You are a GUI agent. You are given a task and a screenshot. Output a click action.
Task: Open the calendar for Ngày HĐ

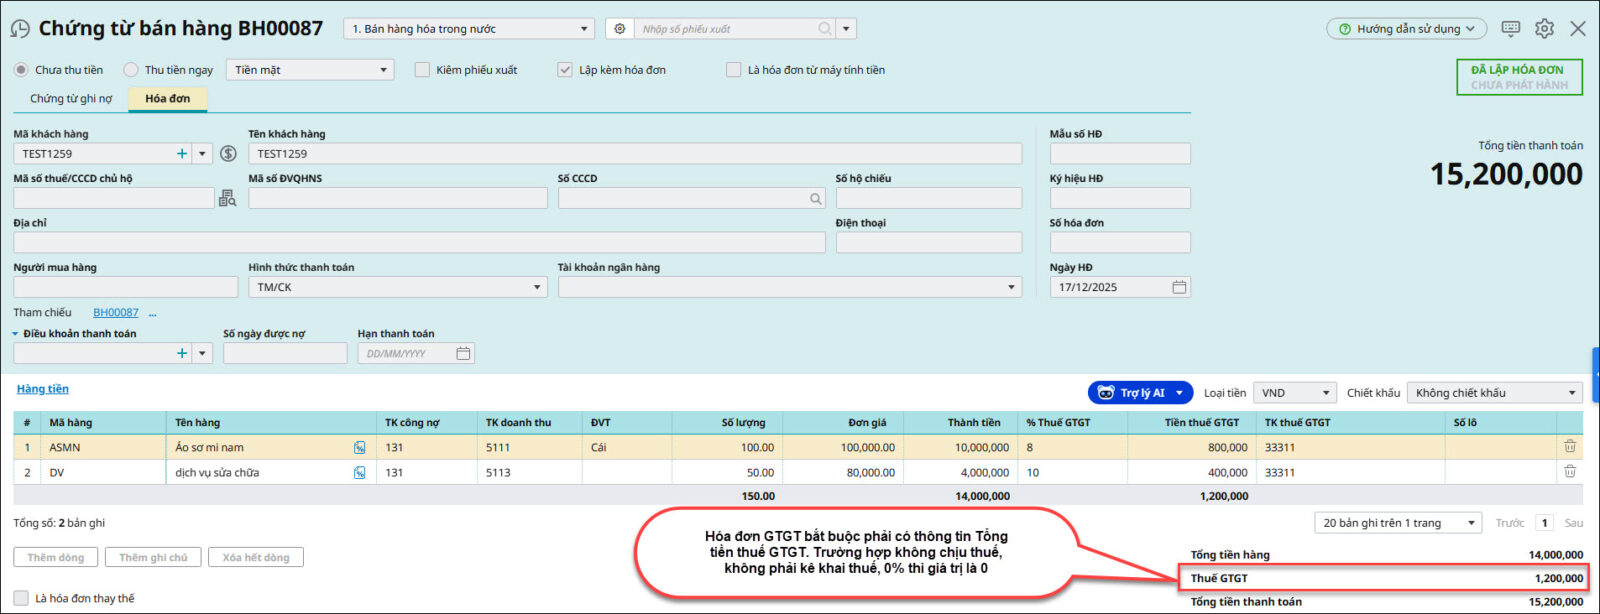click(1179, 288)
